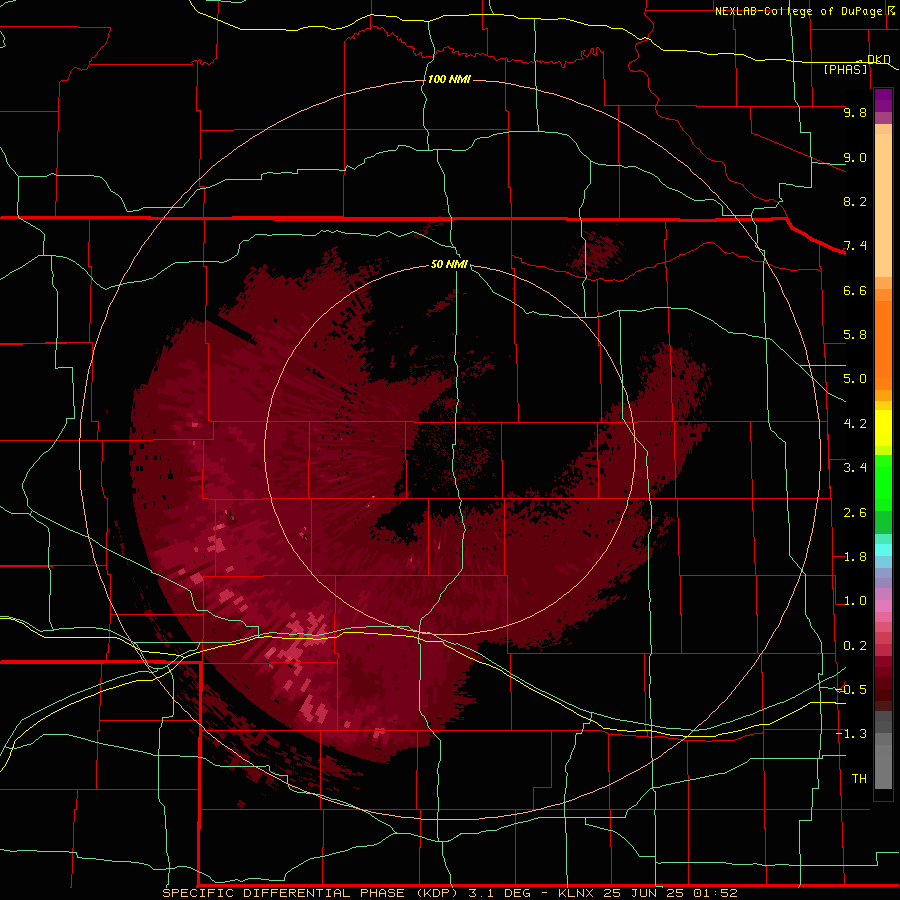Click the orange segment of the color bar

point(883,344)
